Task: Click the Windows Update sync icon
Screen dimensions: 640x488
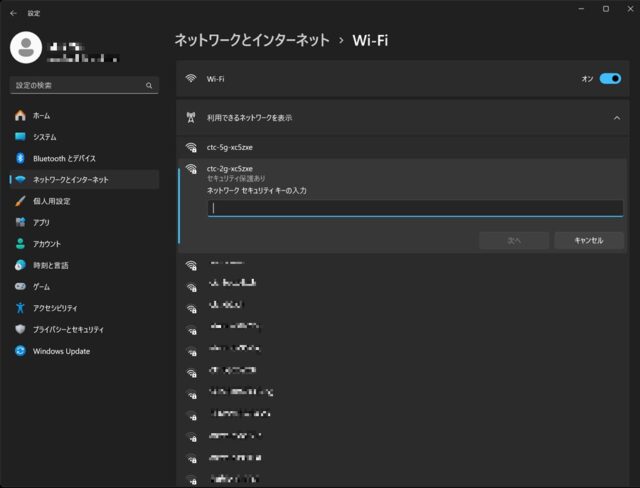Action: (20, 350)
